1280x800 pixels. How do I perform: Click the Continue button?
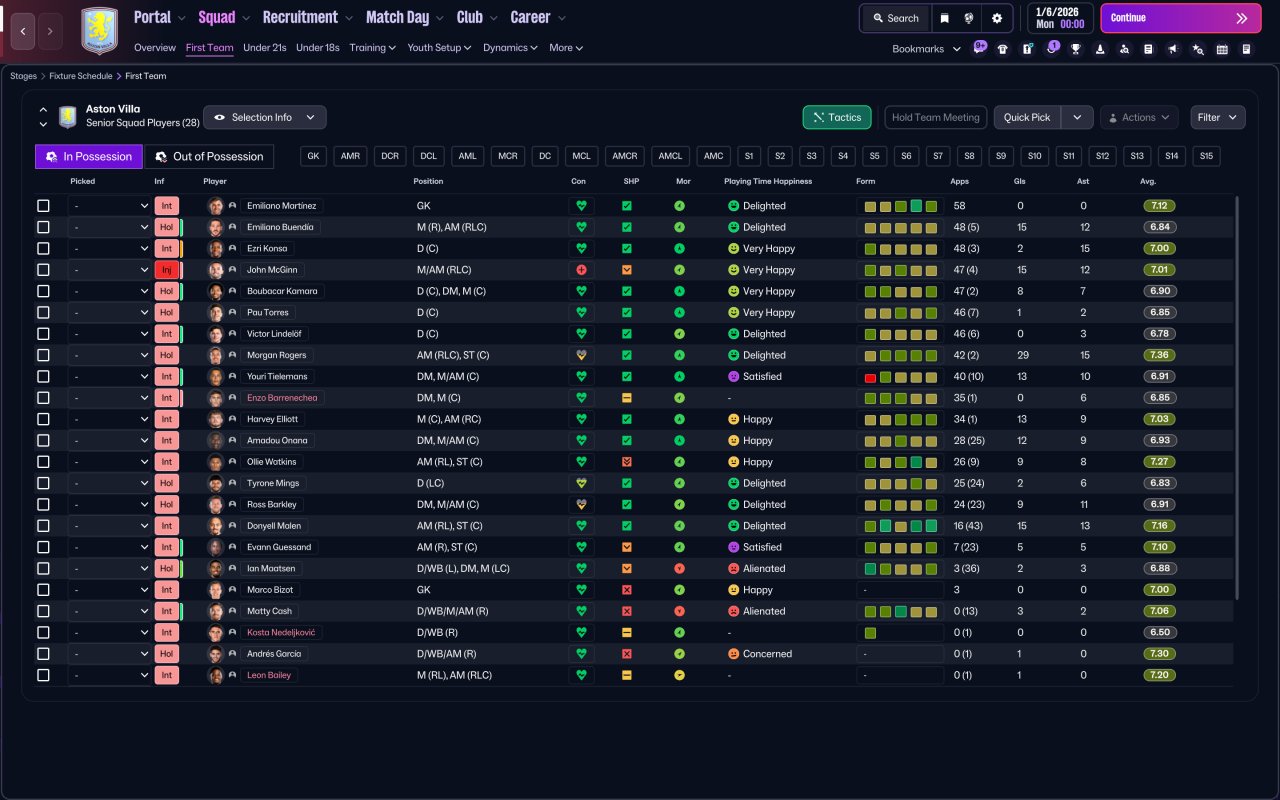tap(1181, 18)
